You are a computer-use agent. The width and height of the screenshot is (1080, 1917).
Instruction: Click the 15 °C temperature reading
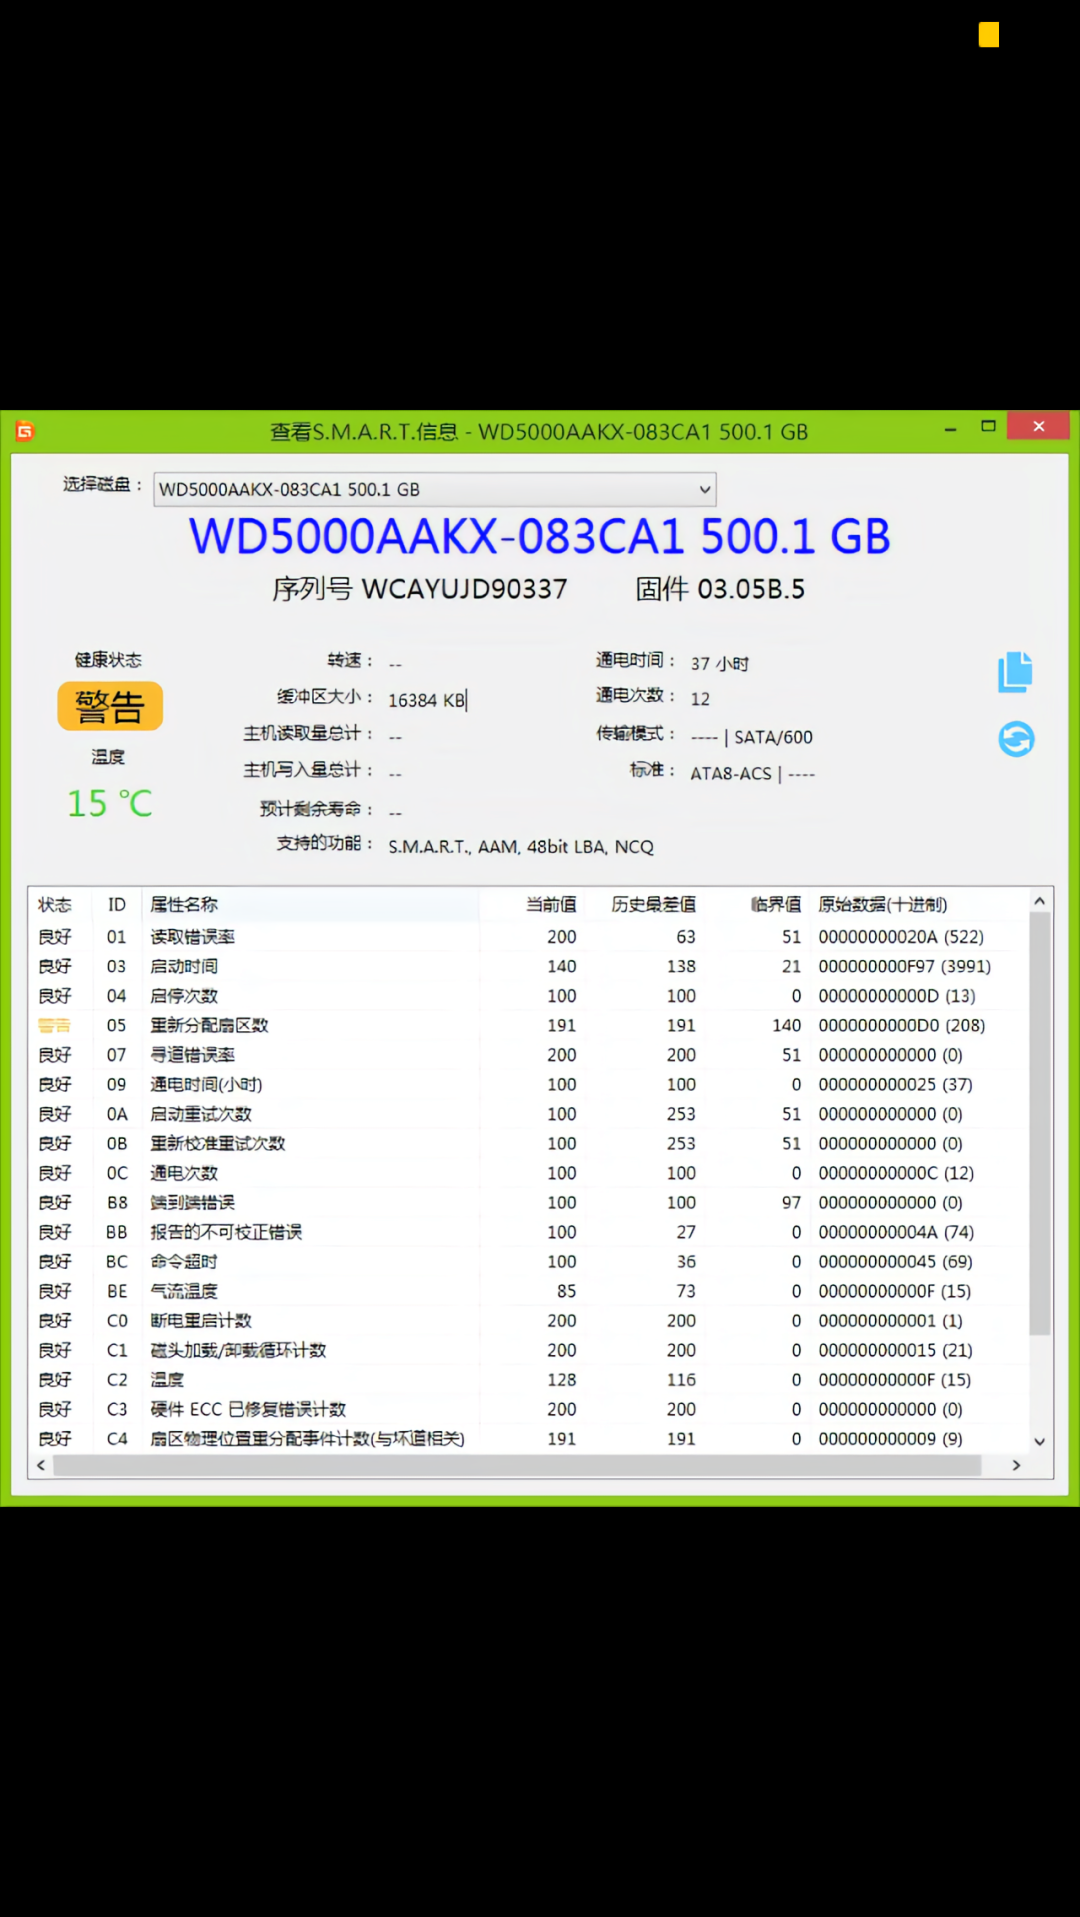click(x=110, y=803)
